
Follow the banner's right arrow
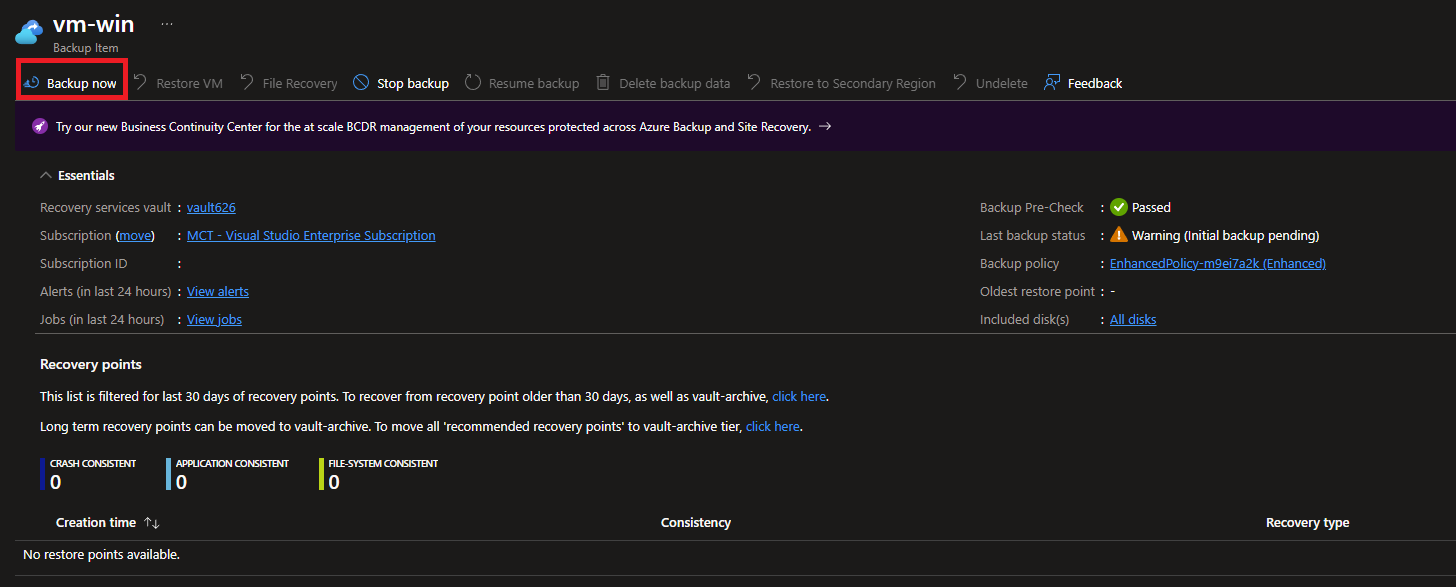coord(825,127)
